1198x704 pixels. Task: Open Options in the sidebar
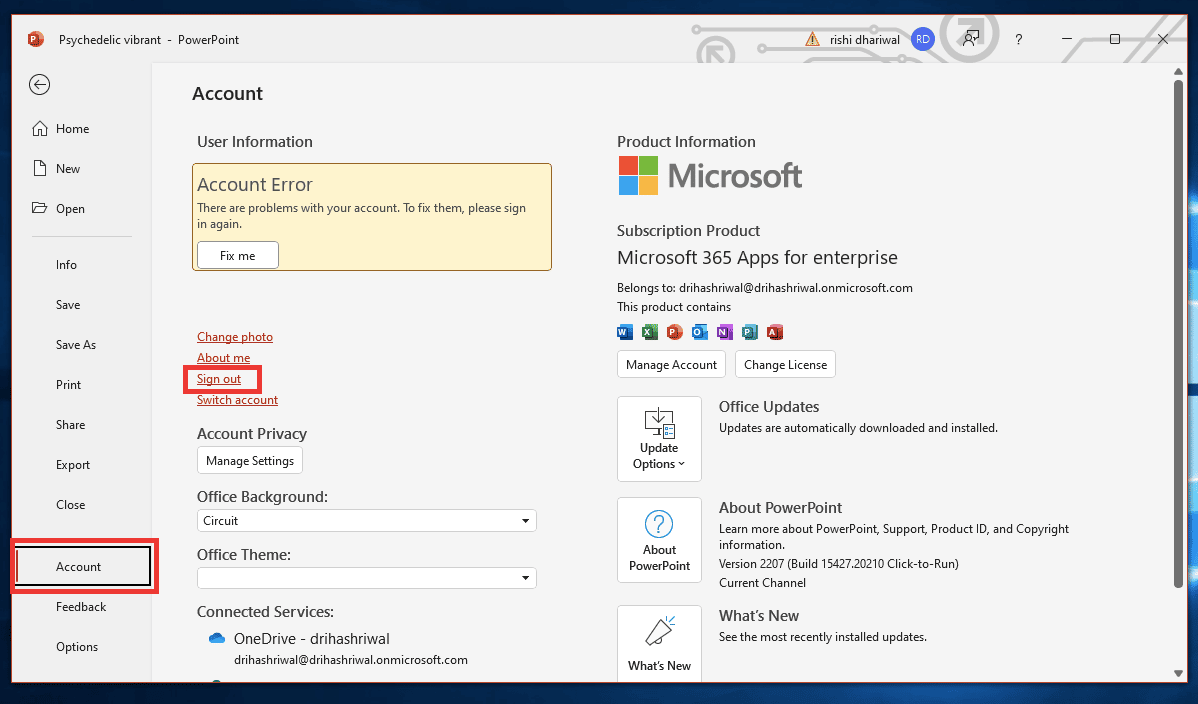76,647
